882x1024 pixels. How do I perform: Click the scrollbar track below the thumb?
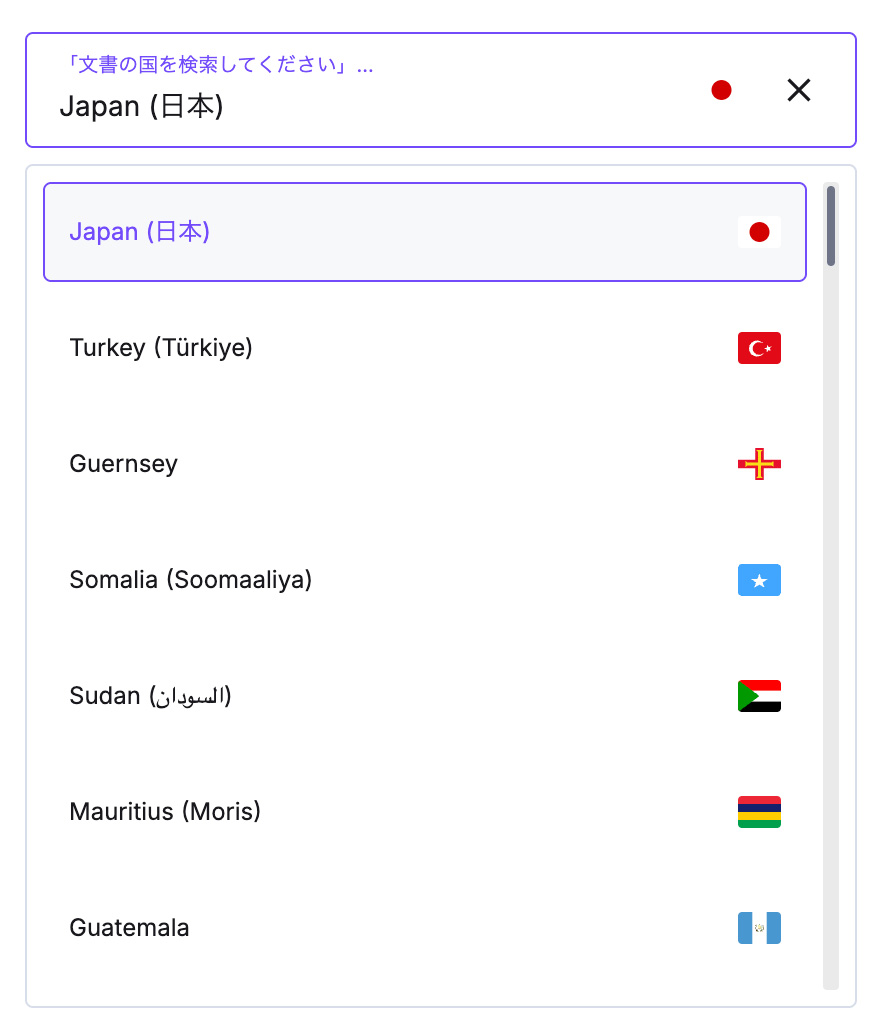click(830, 627)
